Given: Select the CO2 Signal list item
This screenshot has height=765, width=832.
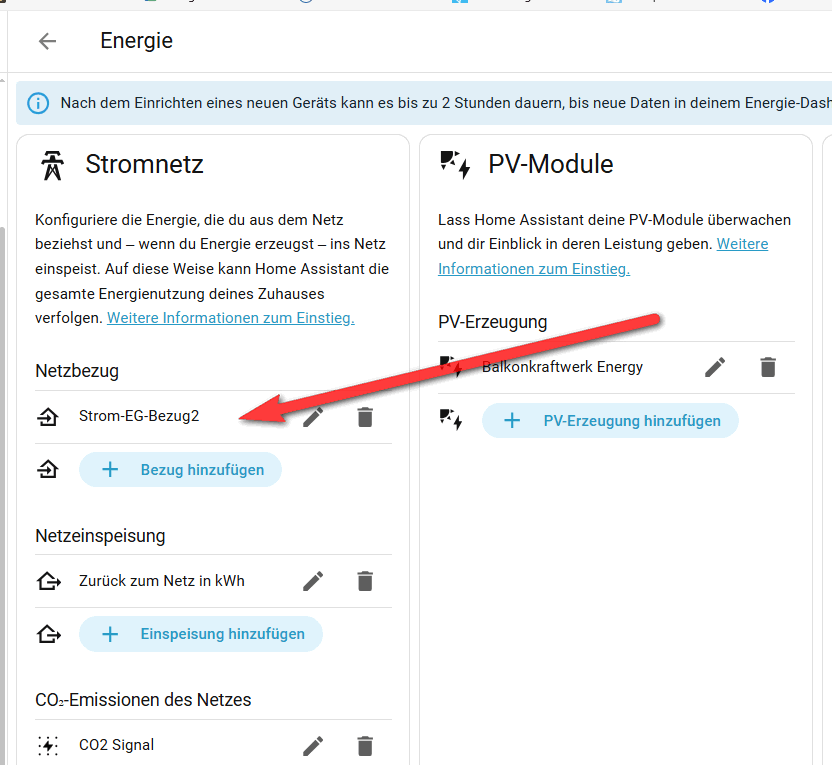Looking at the screenshot, I should point(116,745).
